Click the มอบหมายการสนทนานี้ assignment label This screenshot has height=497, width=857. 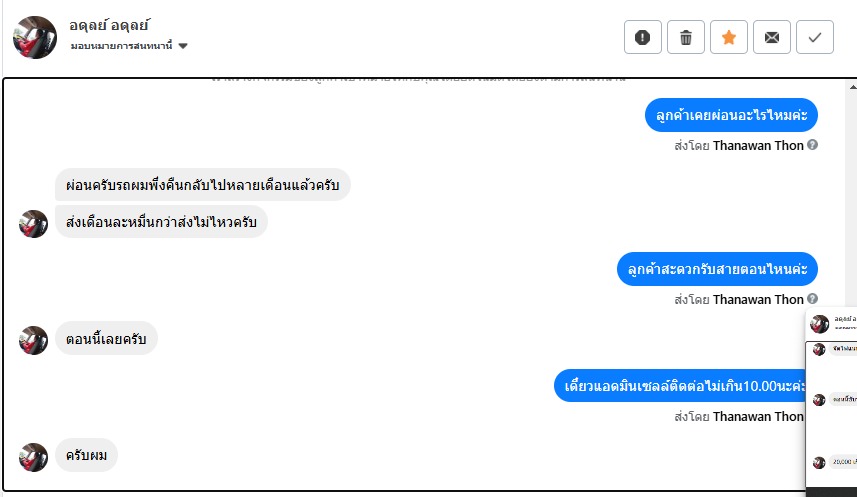(122, 47)
